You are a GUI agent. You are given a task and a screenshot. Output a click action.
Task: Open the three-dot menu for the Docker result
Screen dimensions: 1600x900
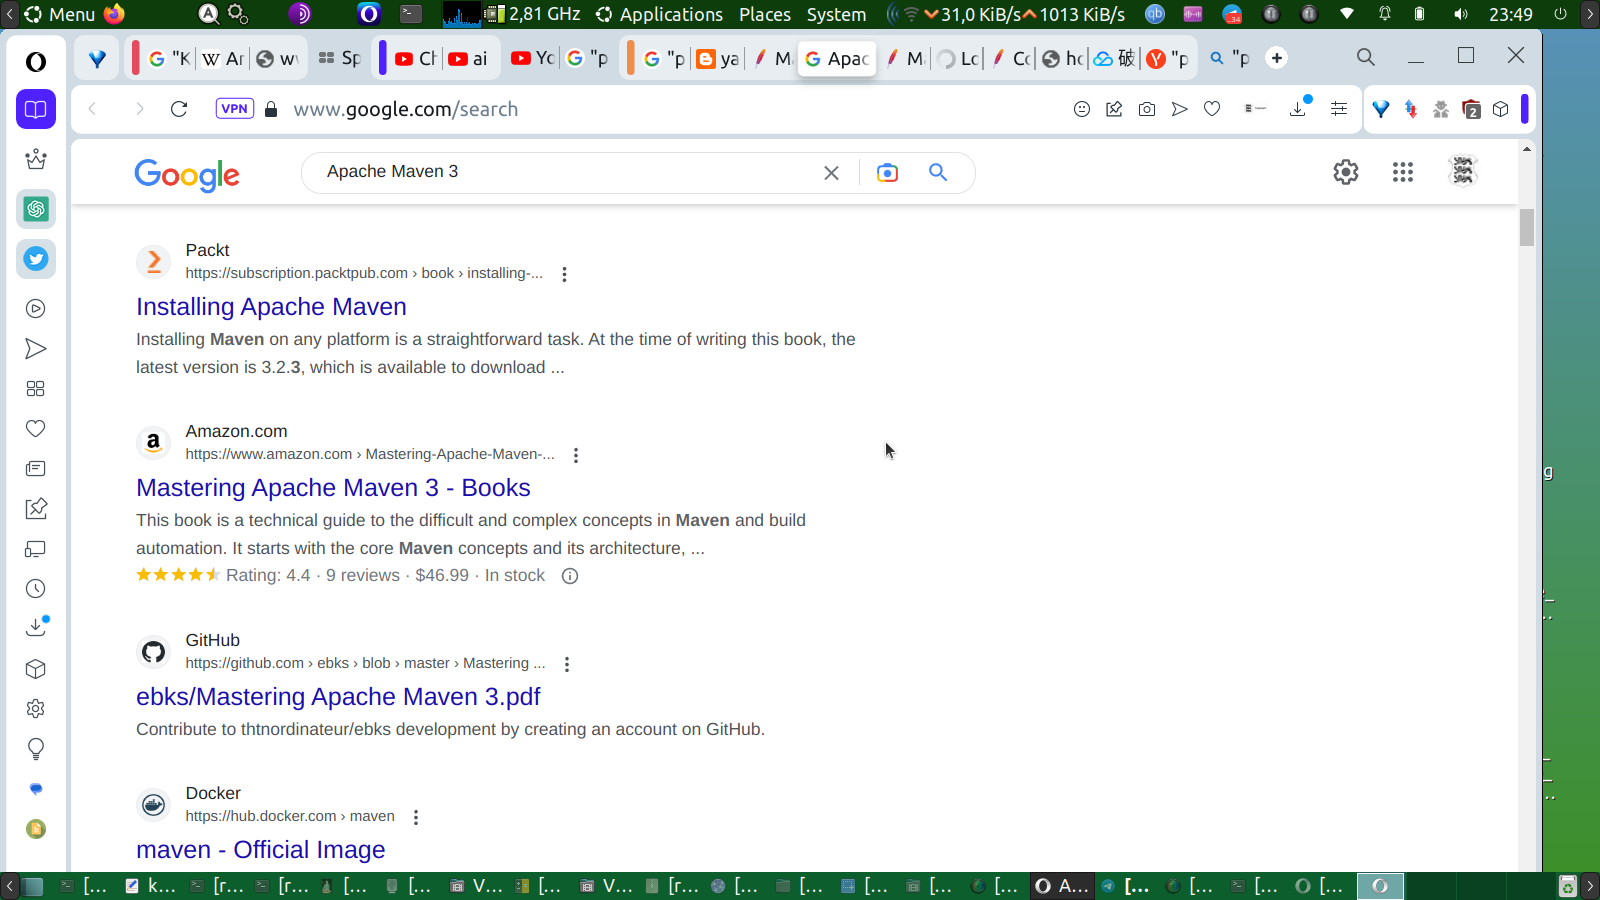[x=416, y=817]
